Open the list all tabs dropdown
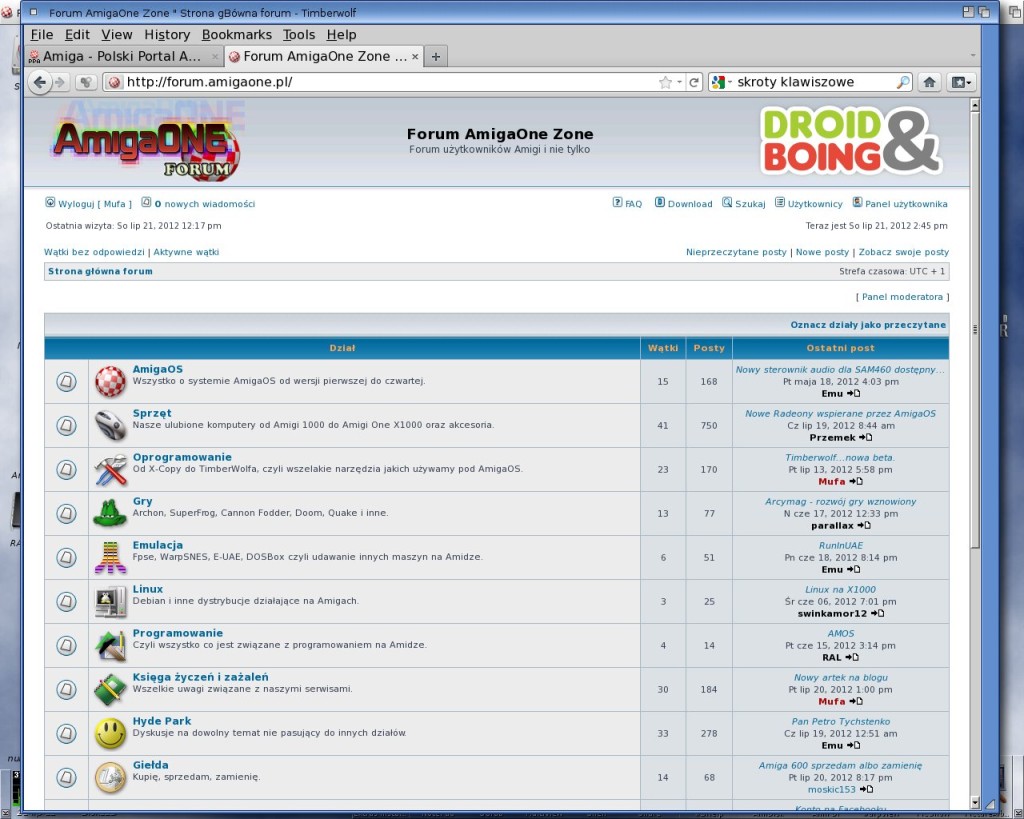The image size is (1024, 819). [973, 56]
